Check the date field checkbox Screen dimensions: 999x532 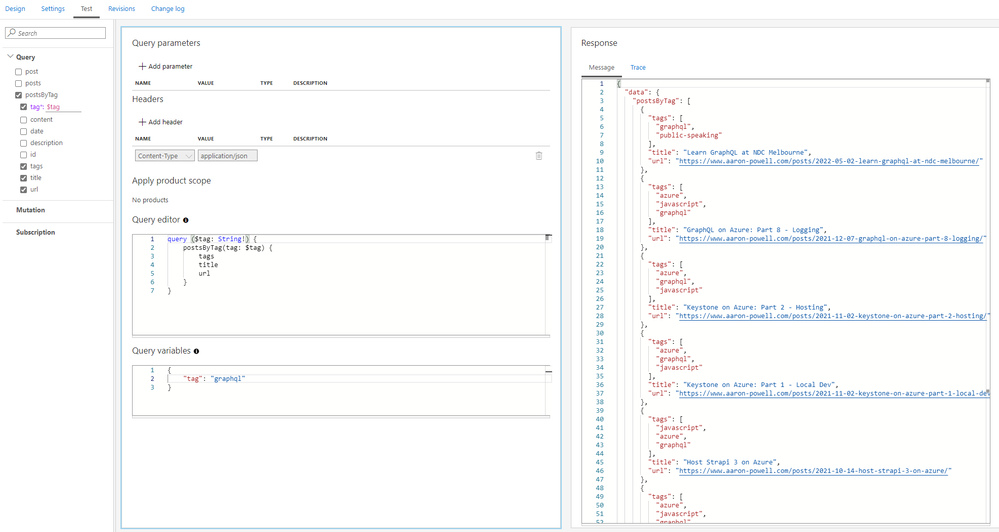pos(24,131)
